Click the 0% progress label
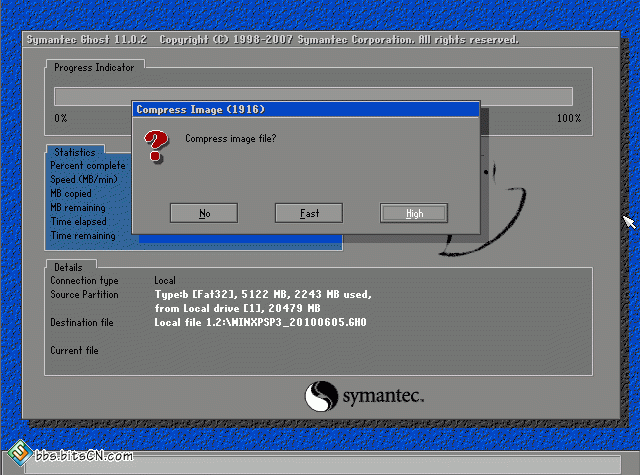This screenshot has height=475, width=640. coord(60,118)
